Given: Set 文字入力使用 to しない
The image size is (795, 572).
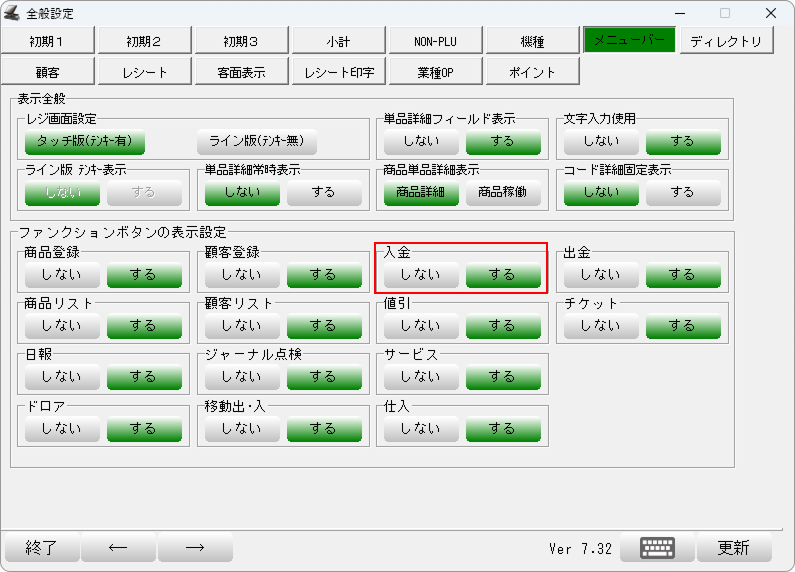Looking at the screenshot, I should point(601,141).
